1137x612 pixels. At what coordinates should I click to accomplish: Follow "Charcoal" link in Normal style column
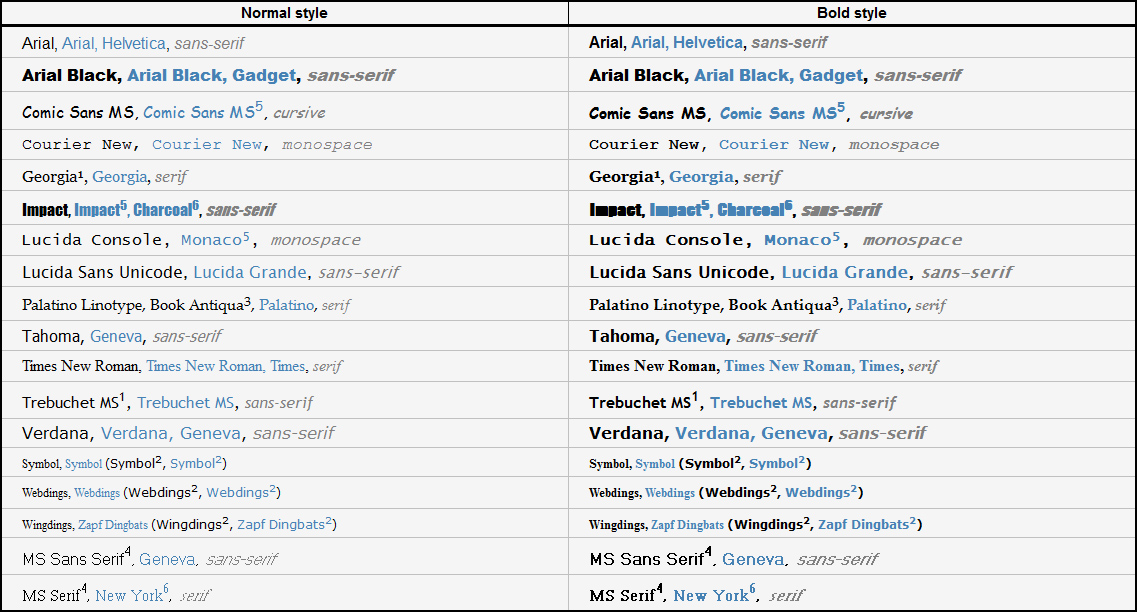pyautogui.click(x=162, y=210)
